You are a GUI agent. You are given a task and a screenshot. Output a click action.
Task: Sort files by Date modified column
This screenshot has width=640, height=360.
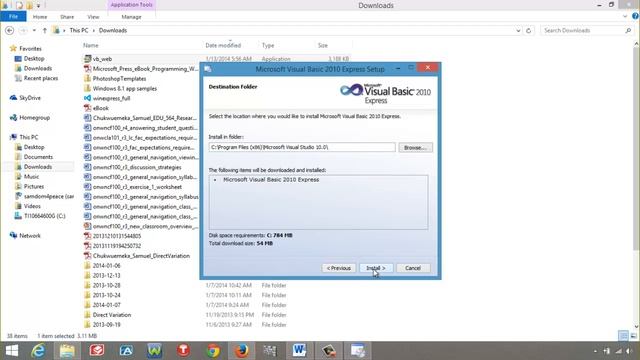click(223, 45)
